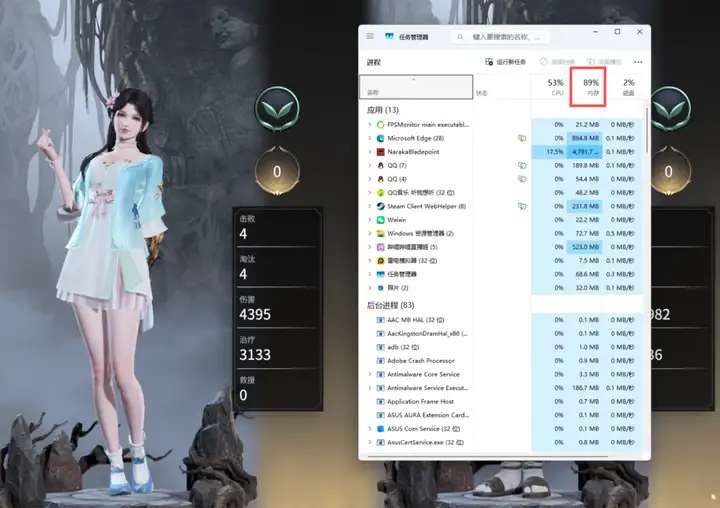Click the 4395 damage stat in game
Image resolution: width=720 pixels, height=508 pixels.
pyautogui.click(x=255, y=315)
